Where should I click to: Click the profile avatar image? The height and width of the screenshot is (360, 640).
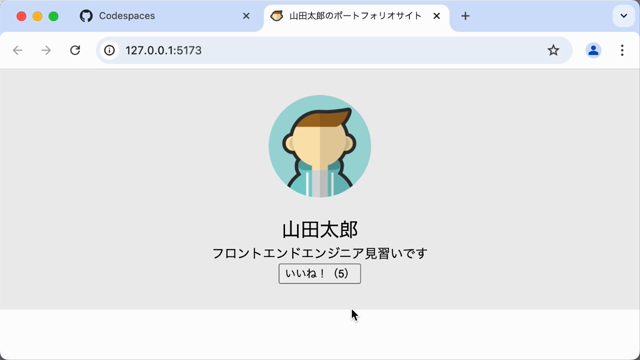pos(320,147)
